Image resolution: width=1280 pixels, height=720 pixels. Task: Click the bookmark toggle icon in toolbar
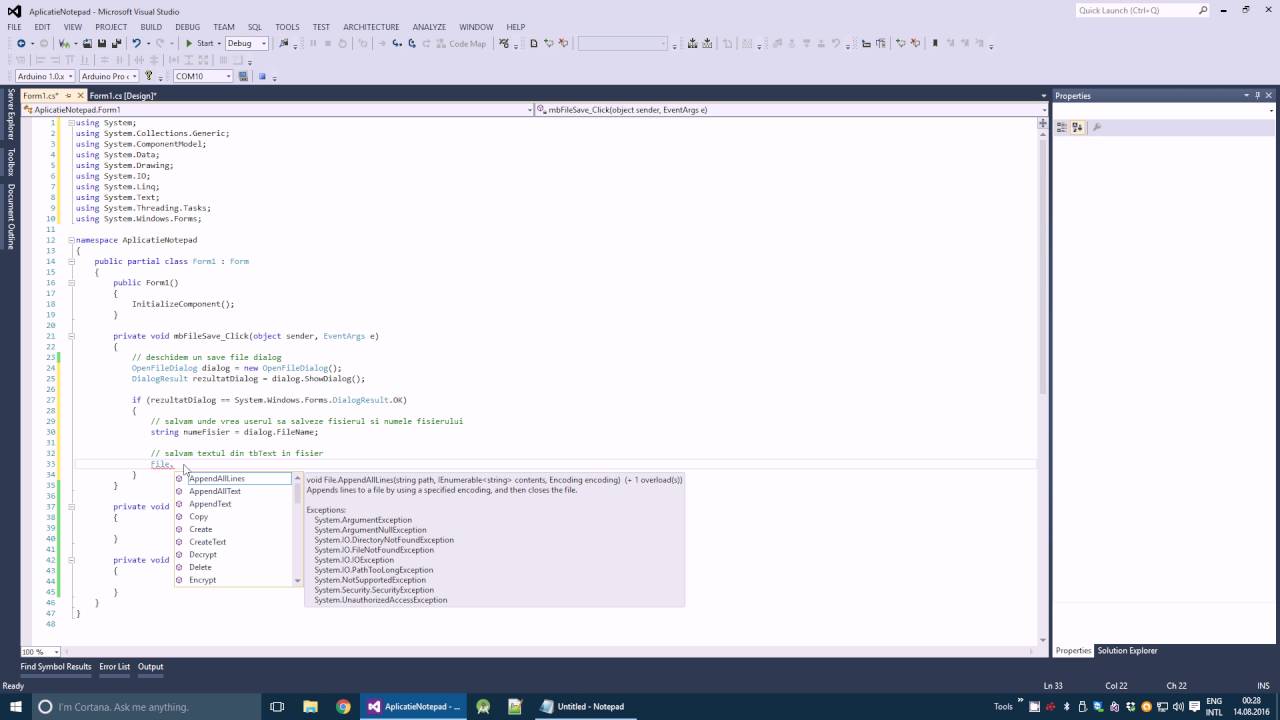pos(935,43)
